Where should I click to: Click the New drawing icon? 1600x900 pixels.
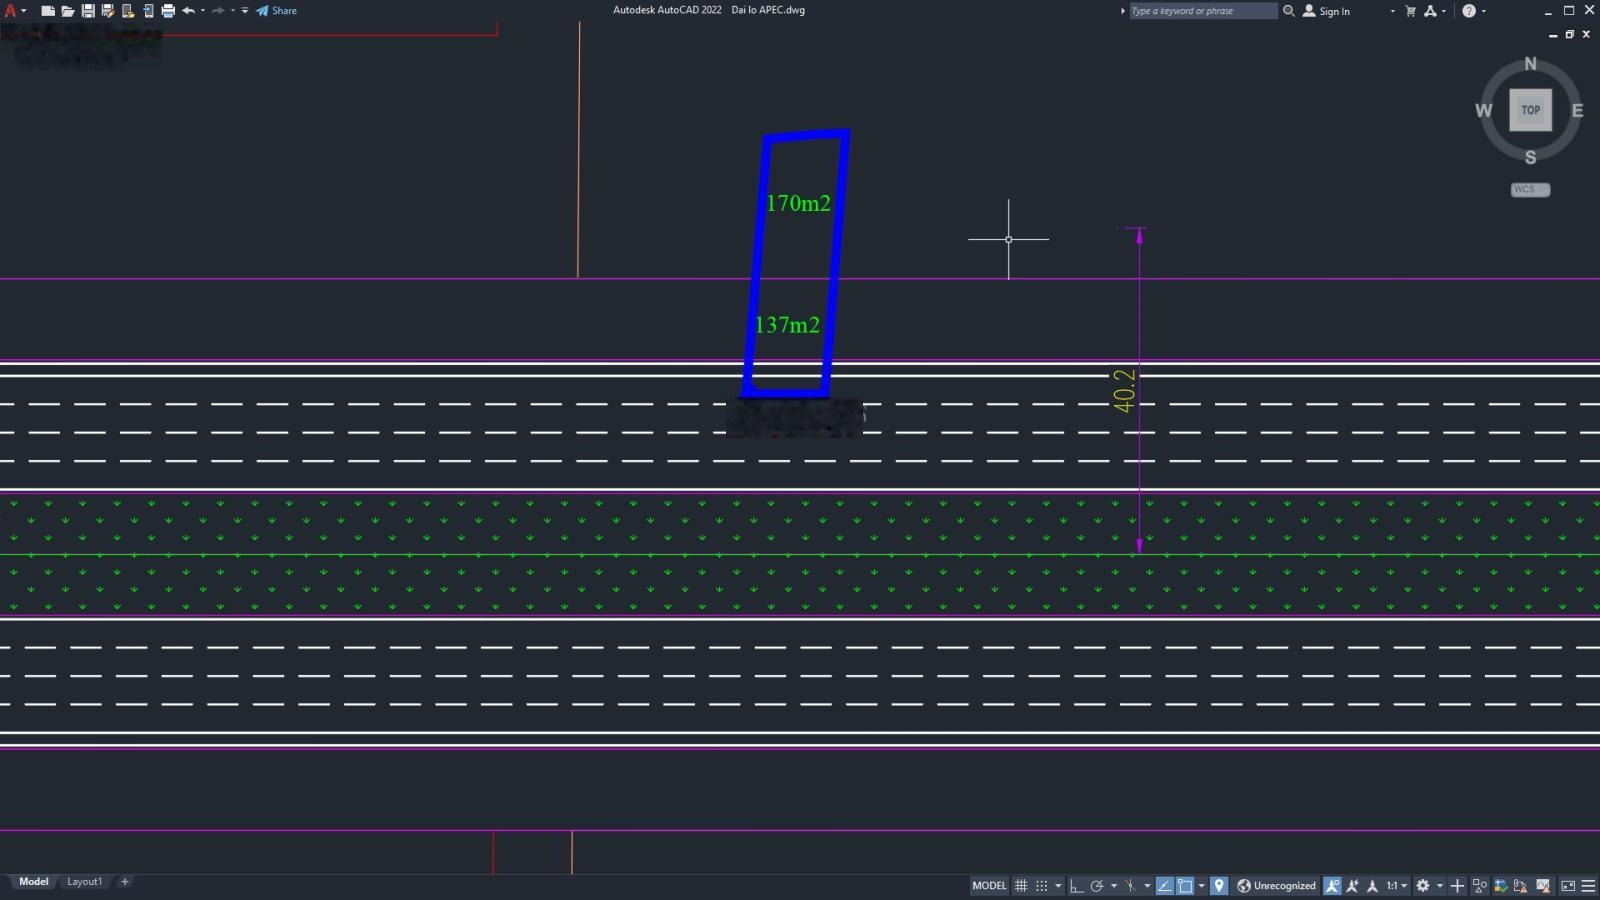click(47, 11)
